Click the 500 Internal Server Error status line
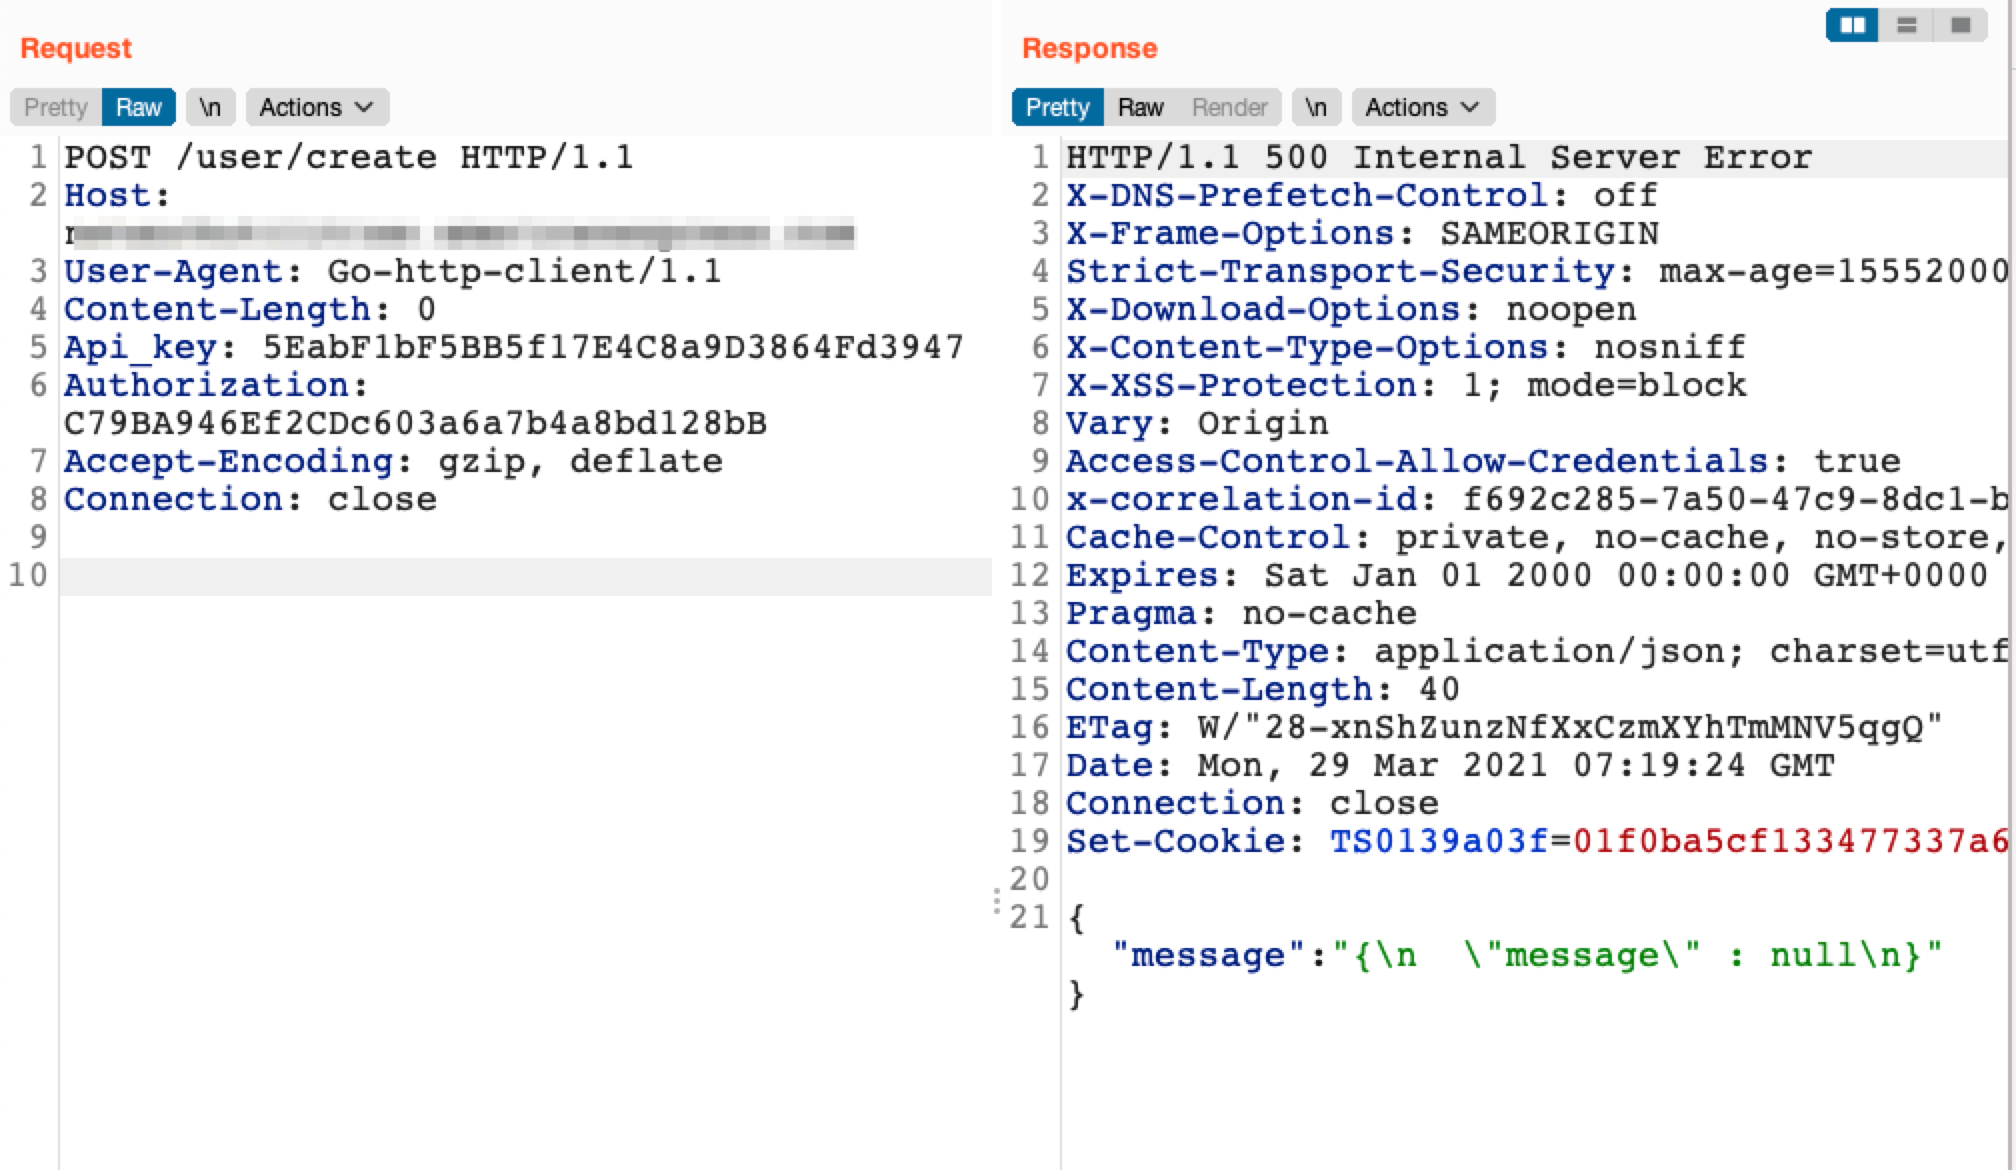This screenshot has height=1170, width=2016. [x=1439, y=157]
